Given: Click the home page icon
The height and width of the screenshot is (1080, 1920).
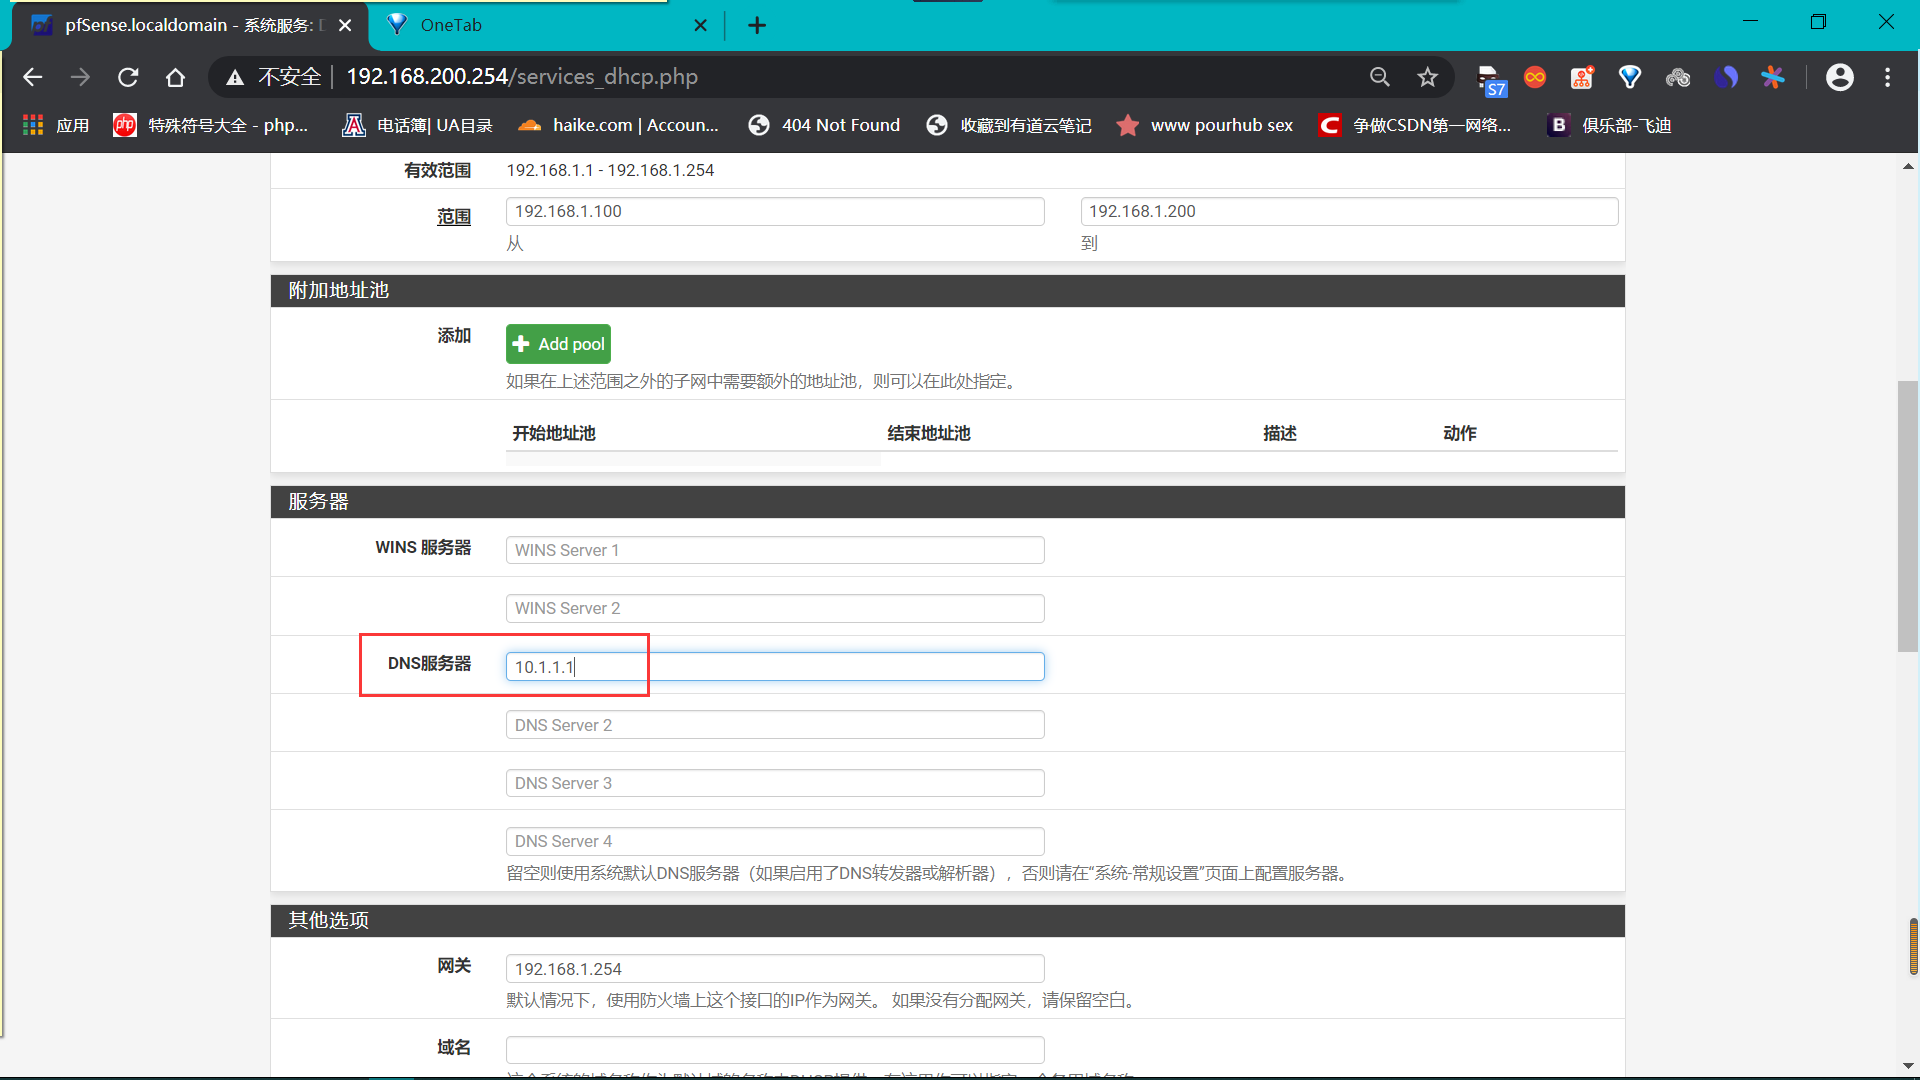Looking at the screenshot, I should point(176,77).
